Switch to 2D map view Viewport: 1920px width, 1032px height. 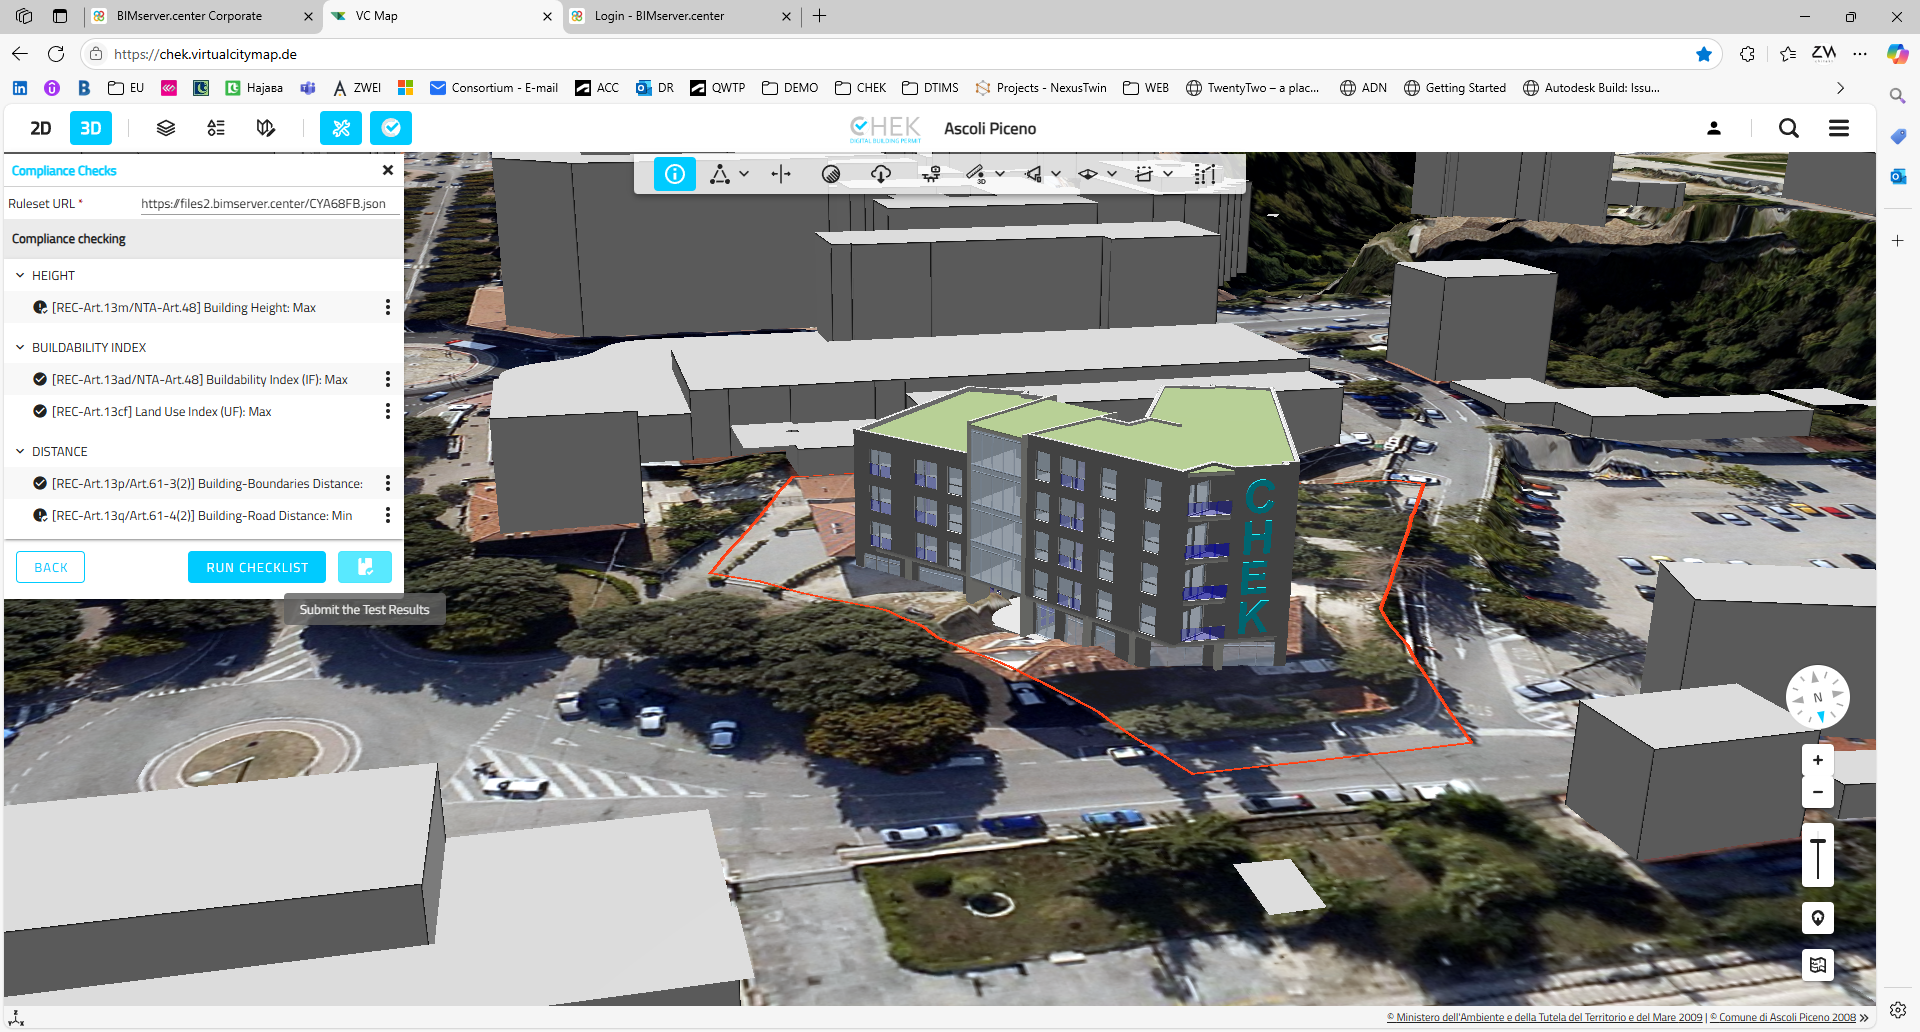pos(41,128)
